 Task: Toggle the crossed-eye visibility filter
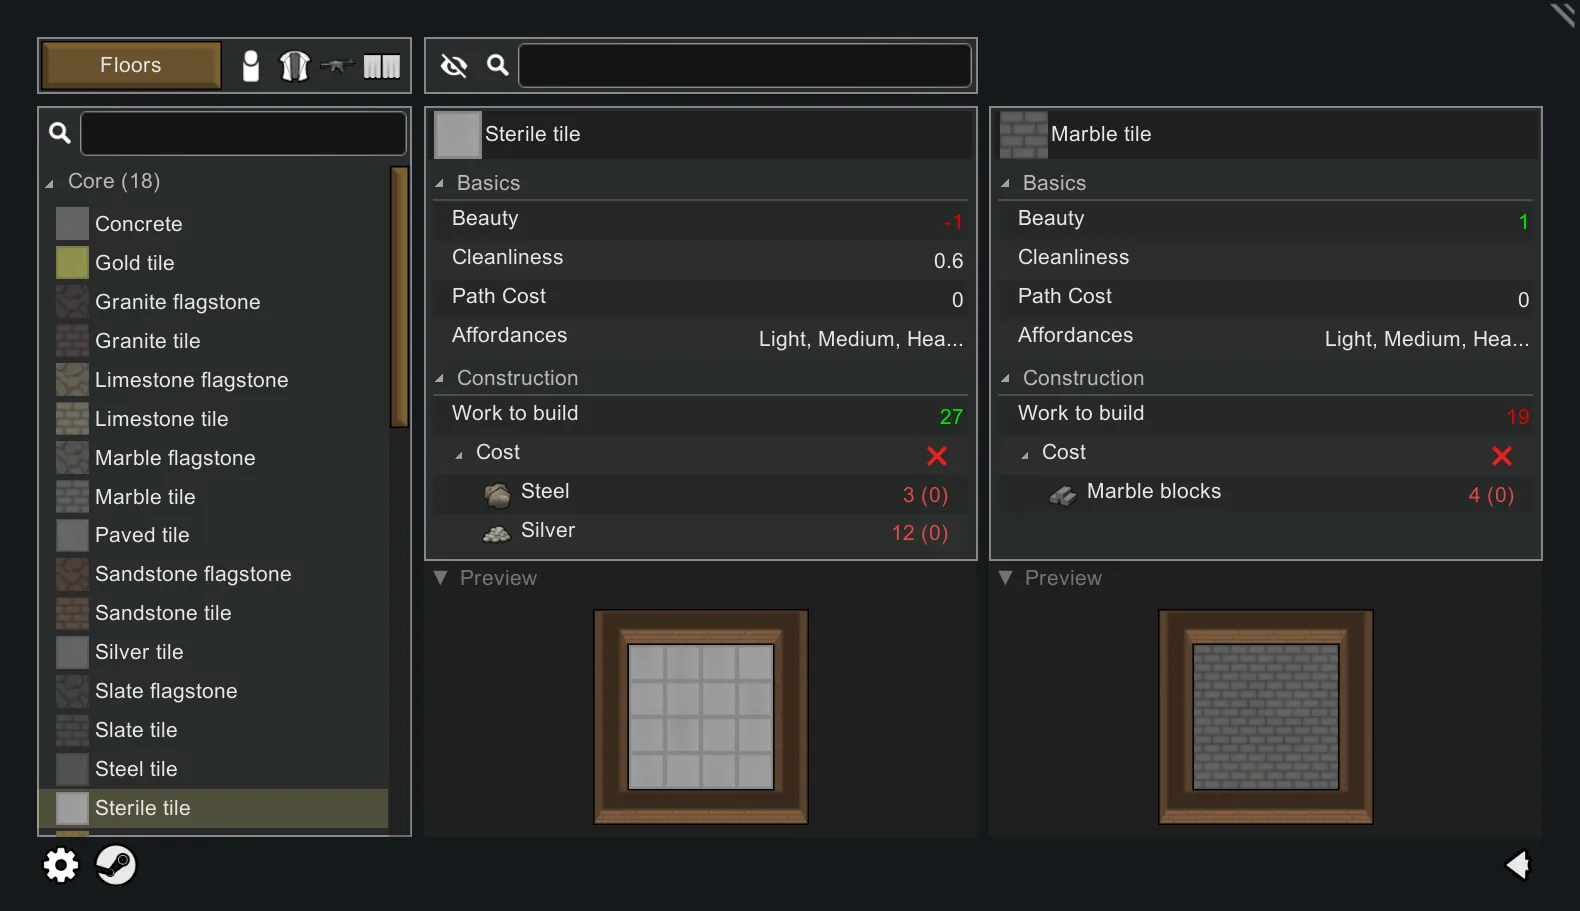coord(454,66)
